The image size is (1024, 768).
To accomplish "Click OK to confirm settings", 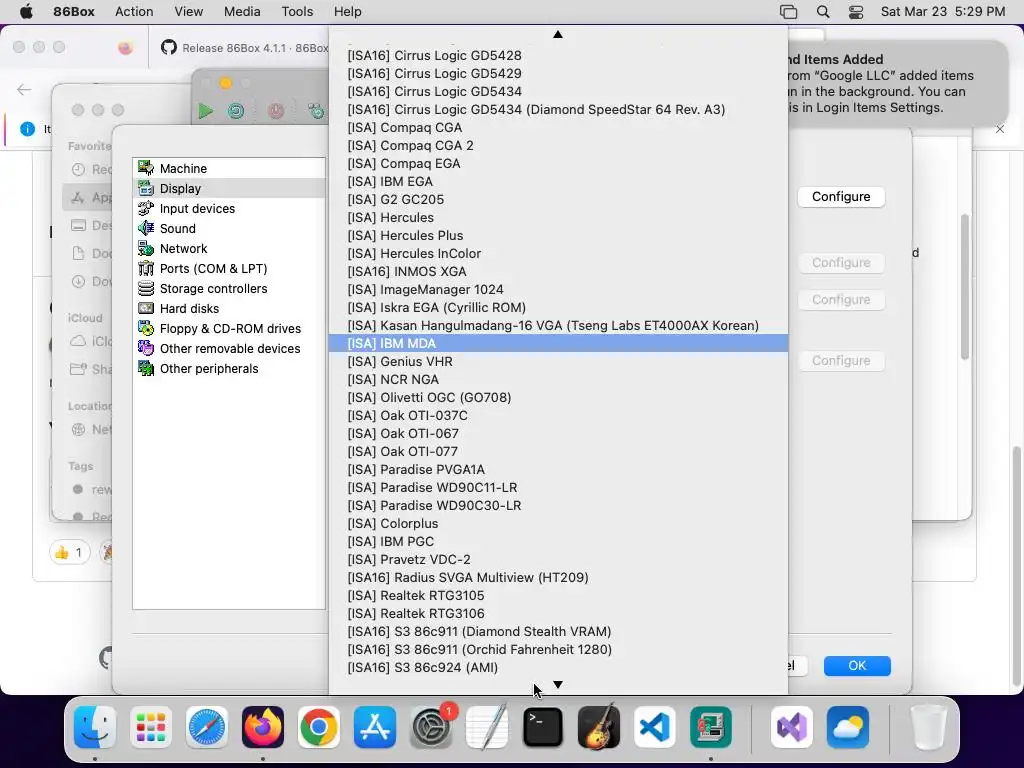I will [857, 665].
